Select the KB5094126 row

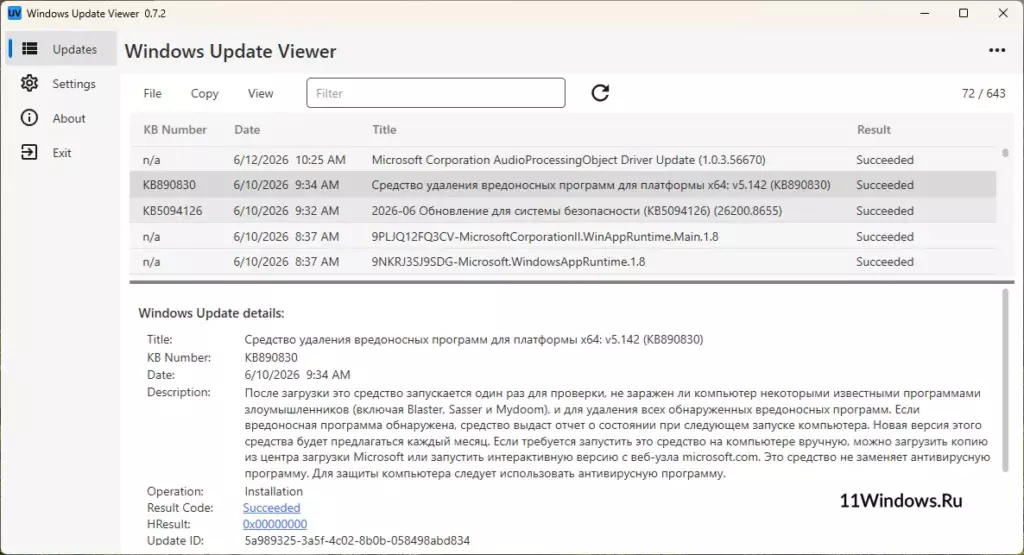point(563,210)
